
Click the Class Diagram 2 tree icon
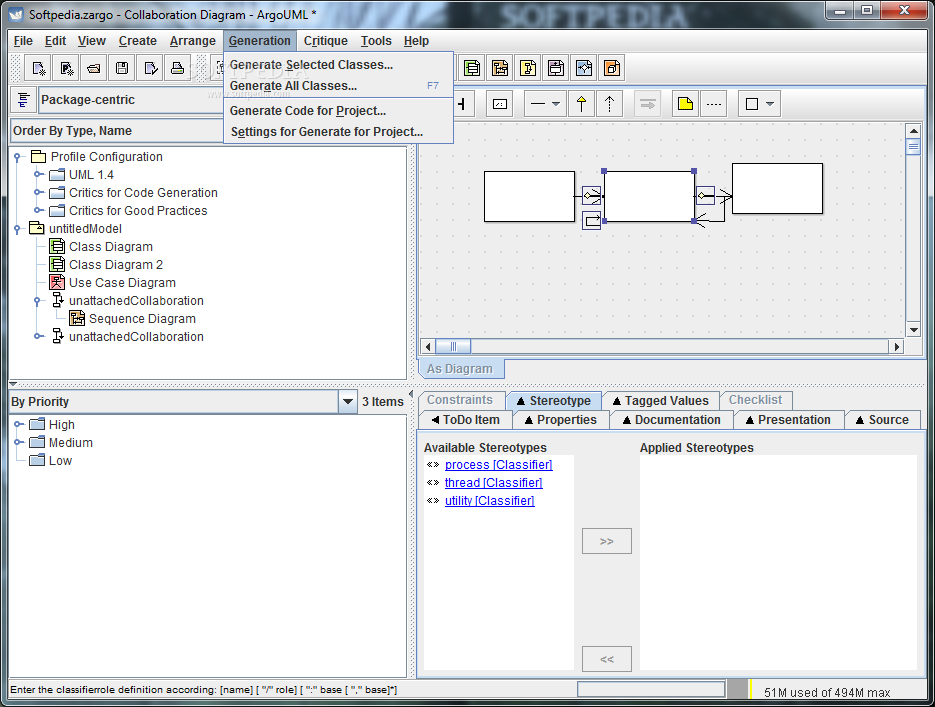(x=57, y=264)
